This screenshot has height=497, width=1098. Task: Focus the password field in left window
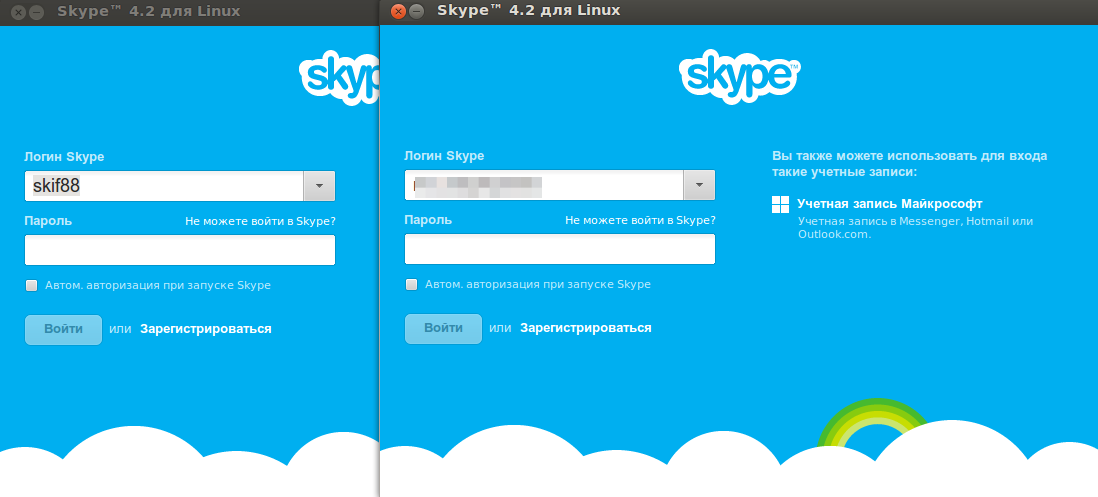click(180, 250)
